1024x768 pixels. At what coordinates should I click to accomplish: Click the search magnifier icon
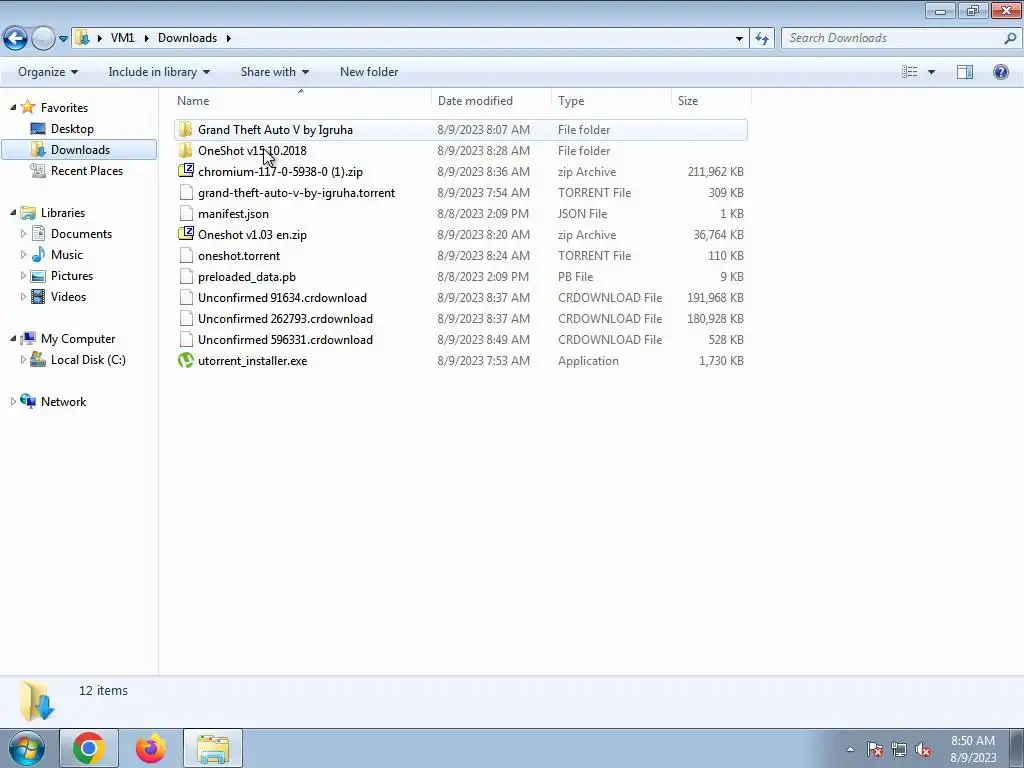pos(1010,38)
